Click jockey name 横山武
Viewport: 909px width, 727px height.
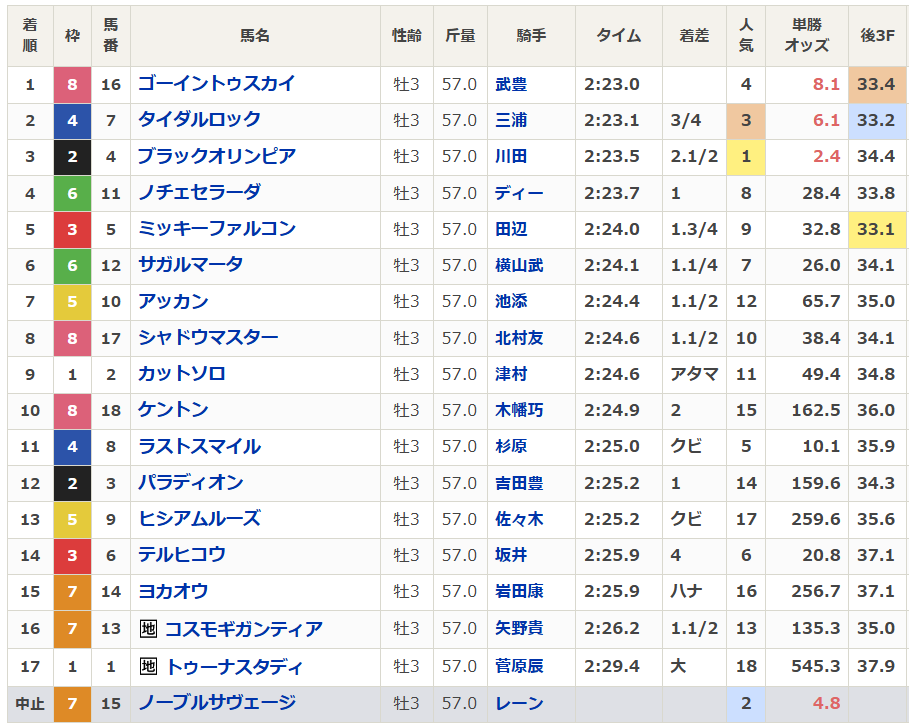click(519, 266)
